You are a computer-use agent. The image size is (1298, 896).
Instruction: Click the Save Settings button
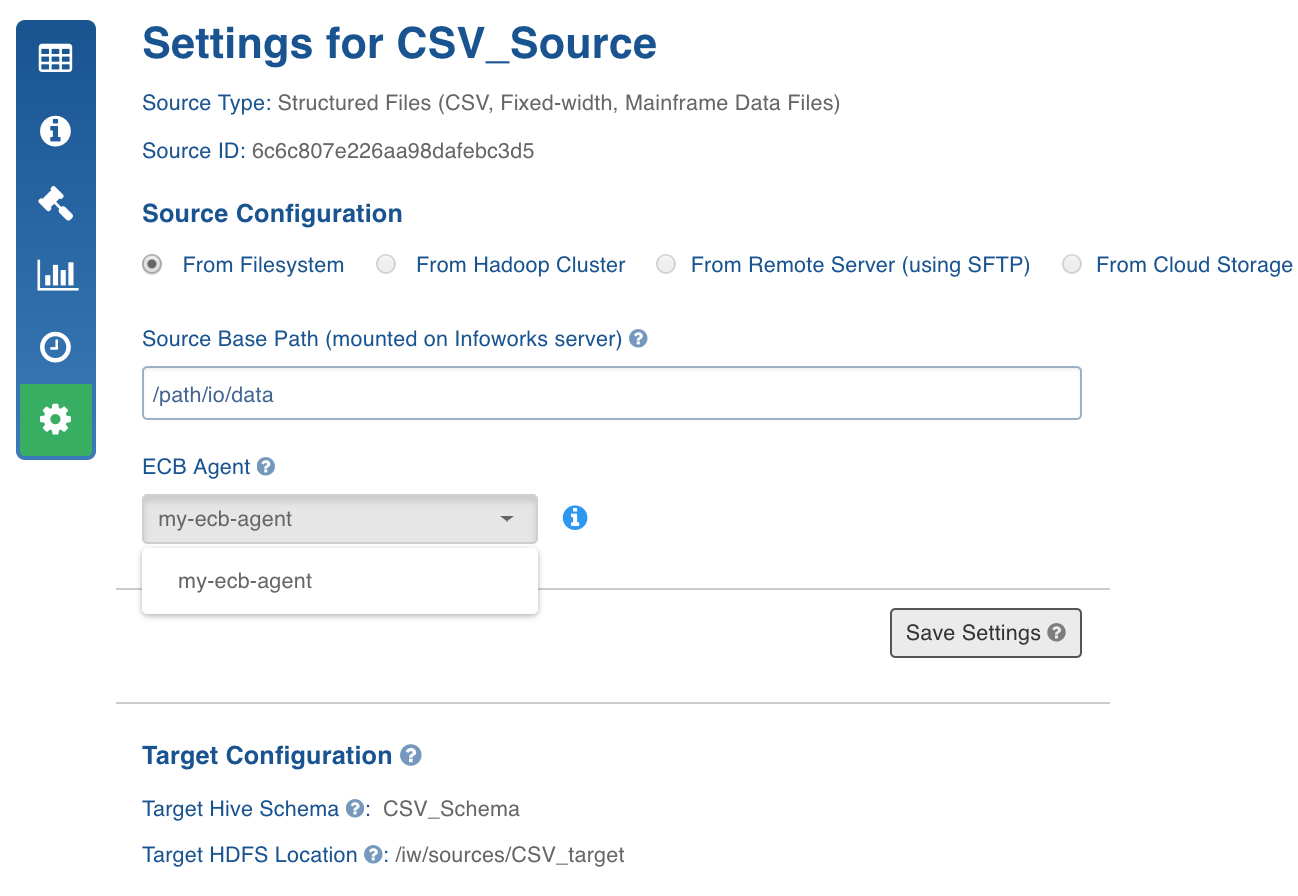985,633
